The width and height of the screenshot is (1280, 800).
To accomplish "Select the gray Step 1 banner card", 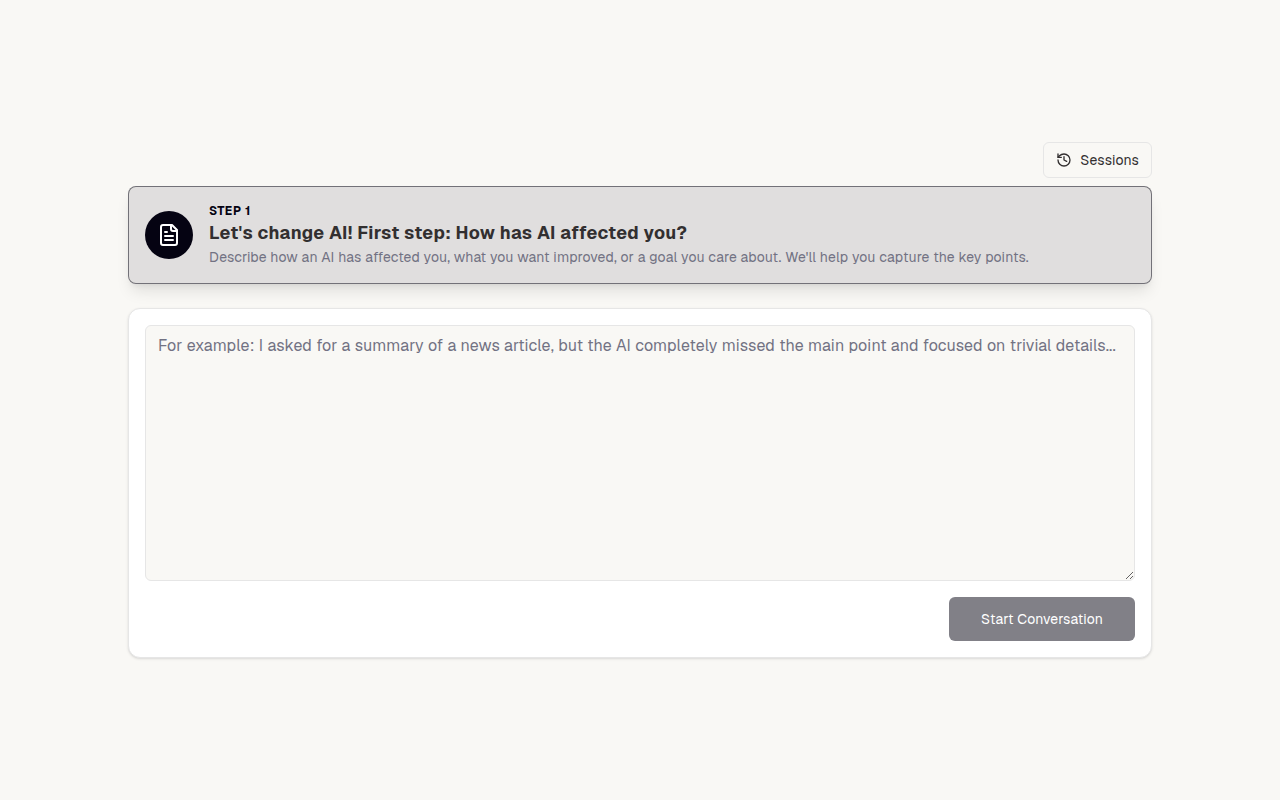I will 640,235.
